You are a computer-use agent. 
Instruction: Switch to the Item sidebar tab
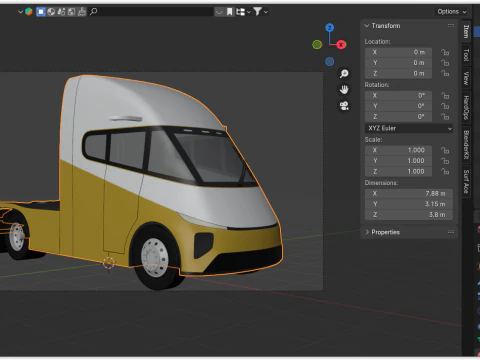click(466, 31)
